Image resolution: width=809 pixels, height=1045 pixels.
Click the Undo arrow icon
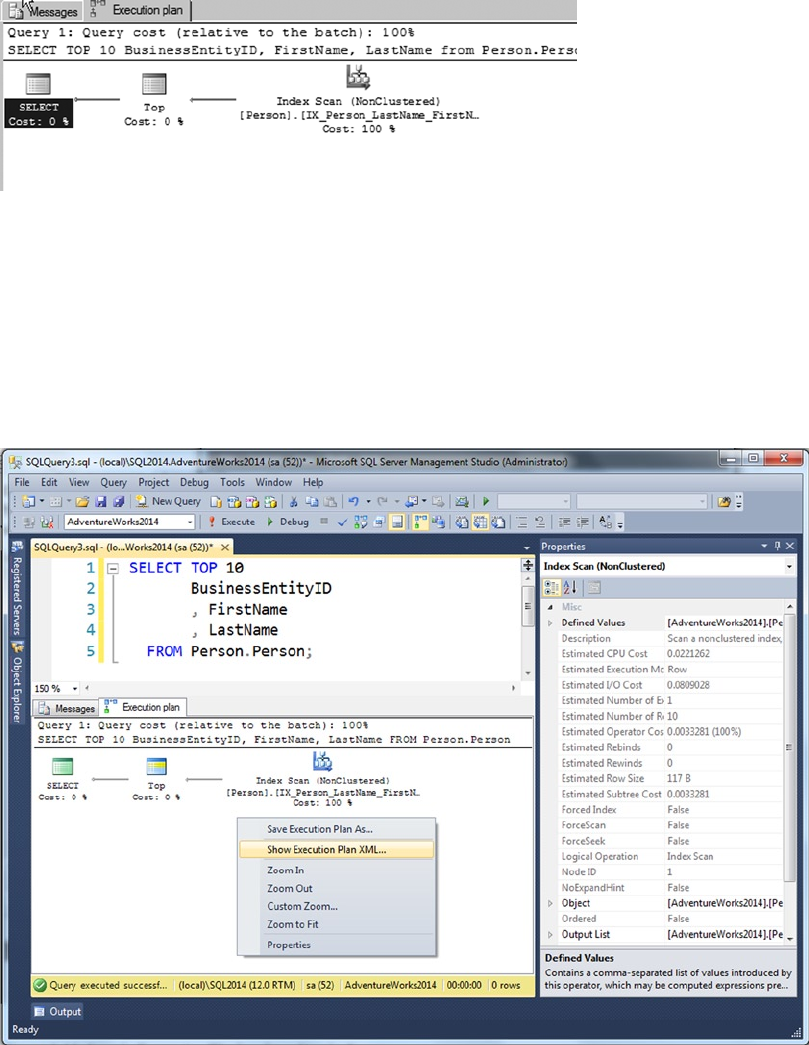pyautogui.click(x=354, y=501)
